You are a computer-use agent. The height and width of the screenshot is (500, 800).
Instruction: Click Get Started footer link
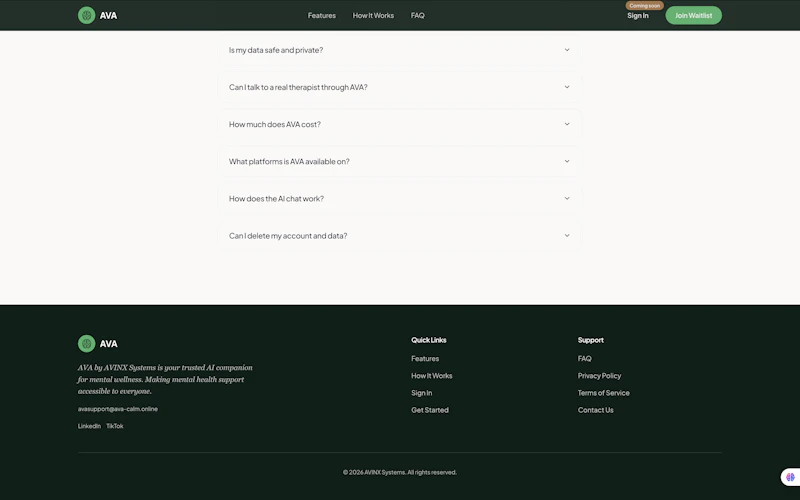click(x=430, y=410)
